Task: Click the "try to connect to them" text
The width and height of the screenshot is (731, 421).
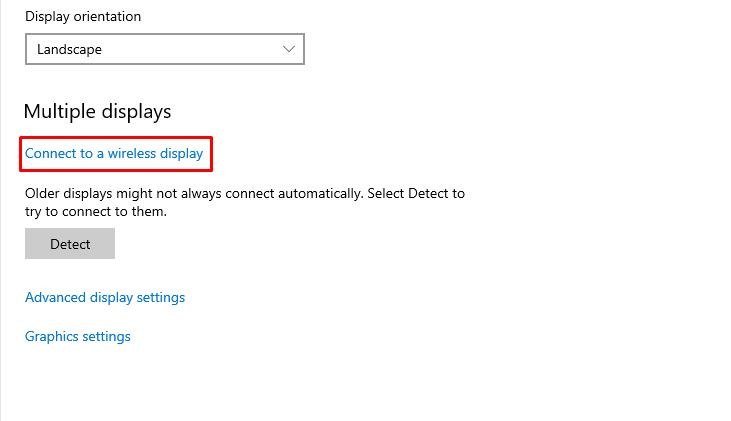Action: [95, 212]
